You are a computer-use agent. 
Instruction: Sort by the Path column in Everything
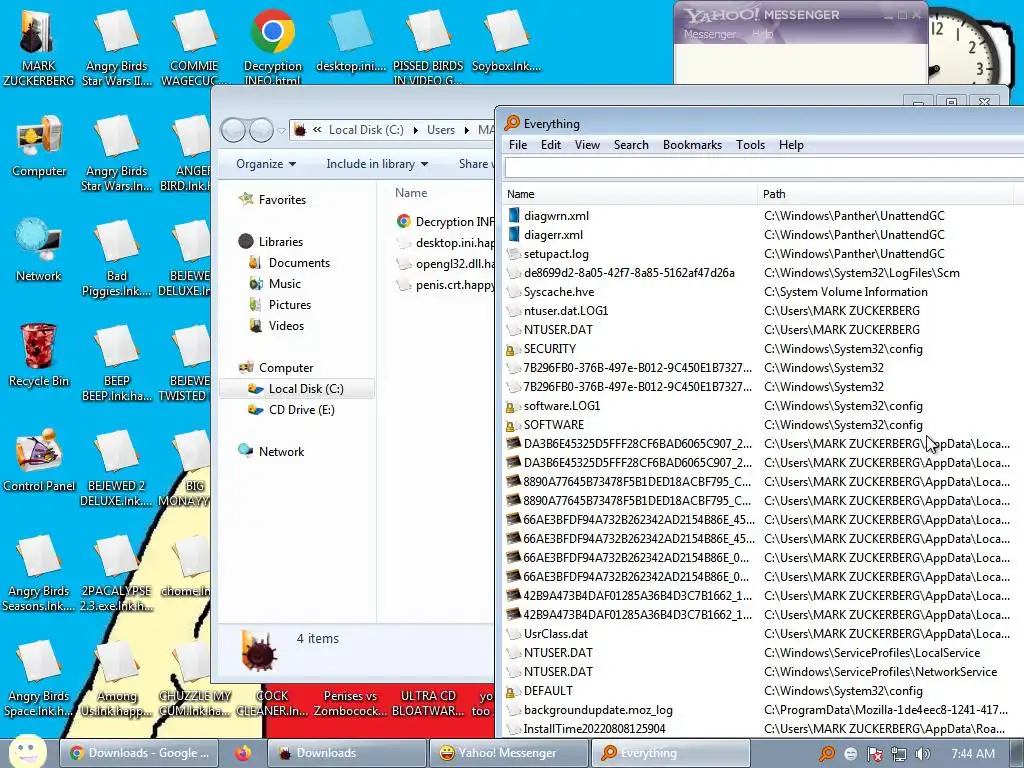(x=888, y=194)
